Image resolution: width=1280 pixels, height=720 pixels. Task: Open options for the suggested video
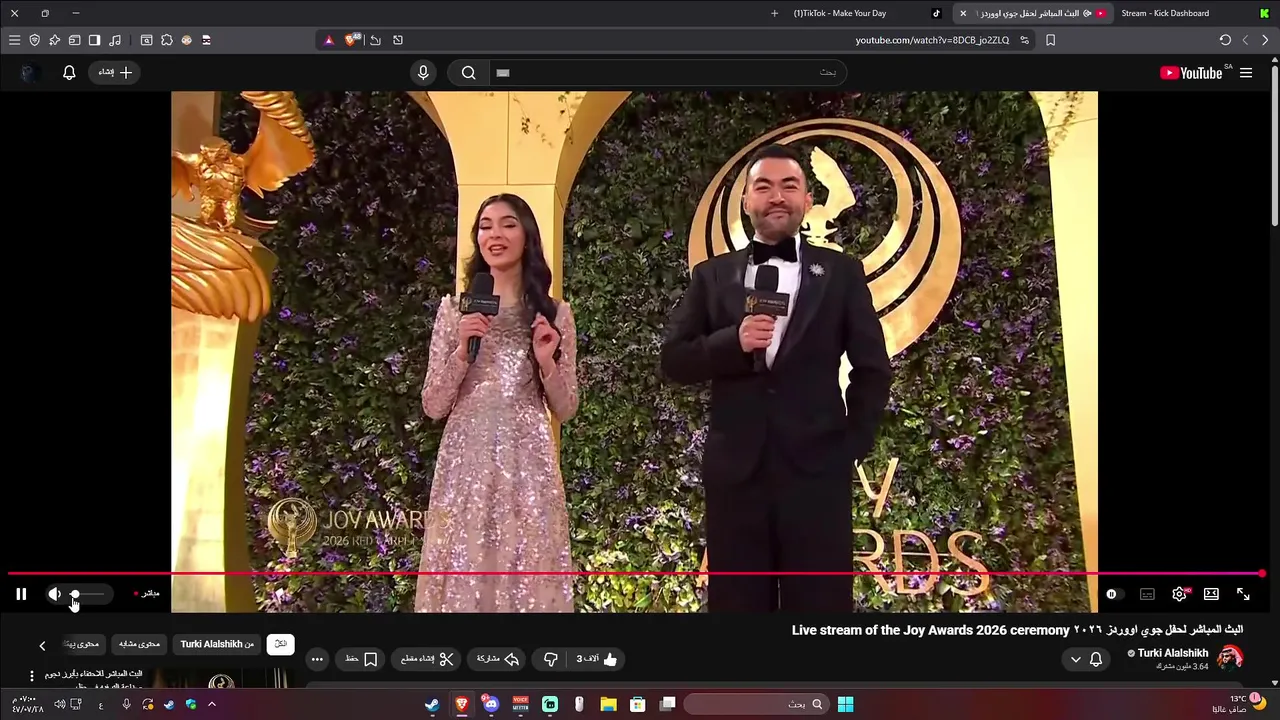(x=31, y=676)
